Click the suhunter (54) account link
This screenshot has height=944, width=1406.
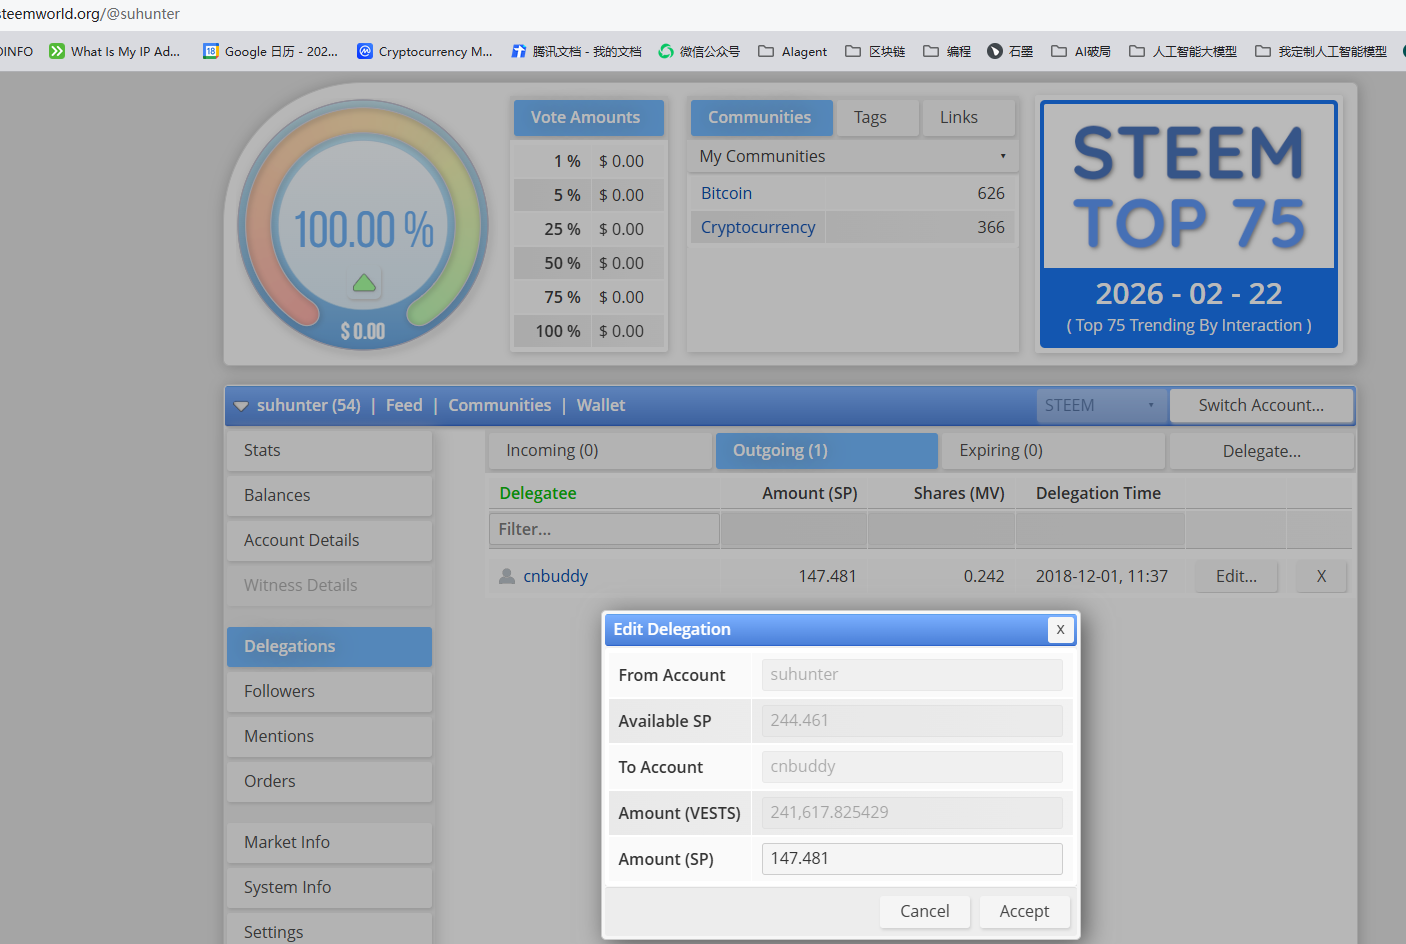[x=308, y=405]
